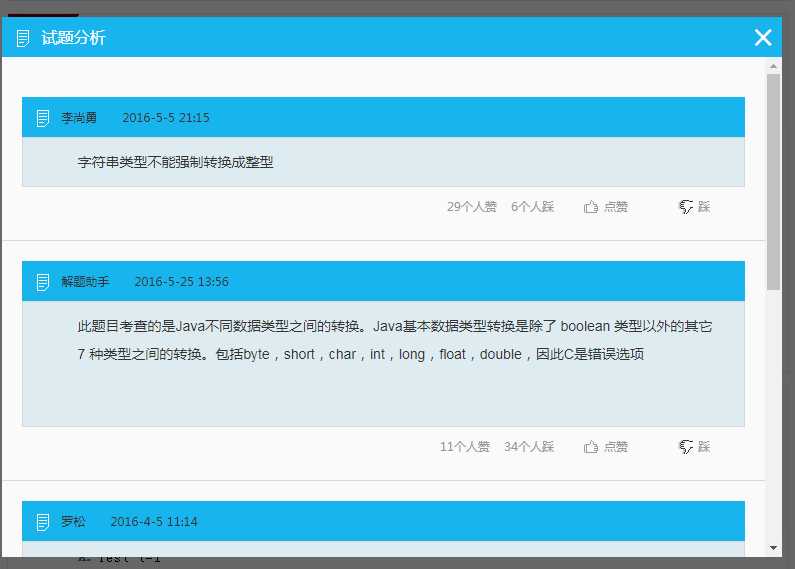The width and height of the screenshot is (795, 569).
Task: Click the 试题分析 title text
Action: click(73, 38)
